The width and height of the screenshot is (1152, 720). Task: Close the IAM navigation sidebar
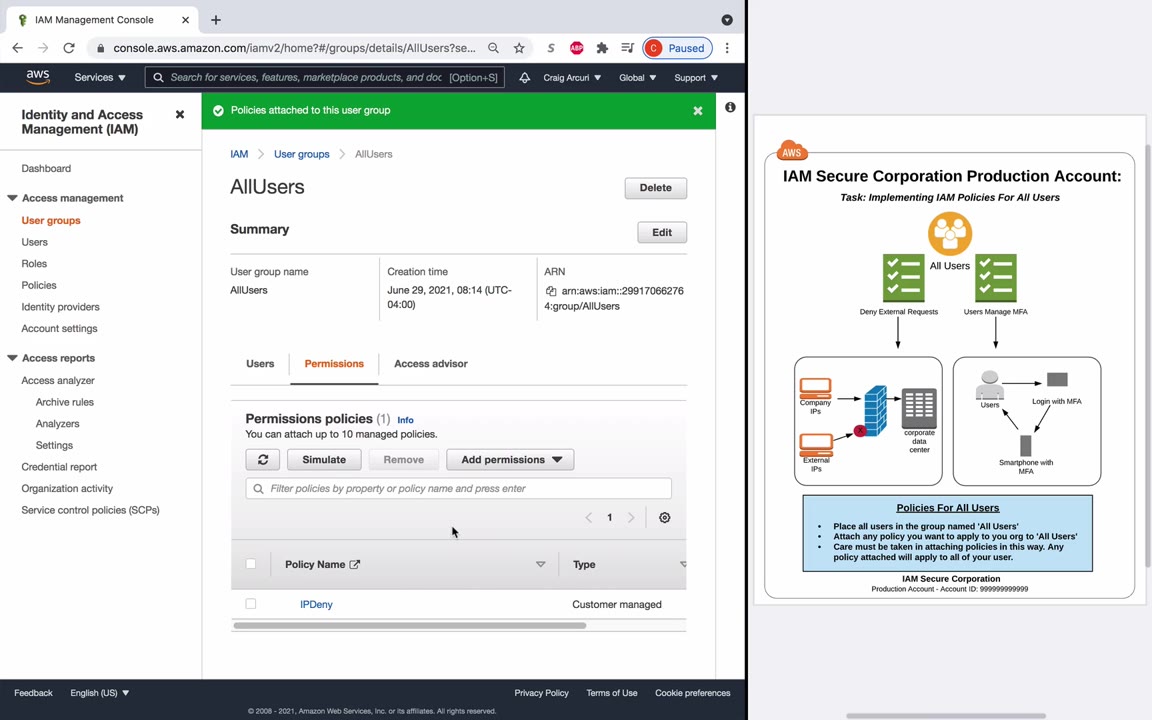180,115
